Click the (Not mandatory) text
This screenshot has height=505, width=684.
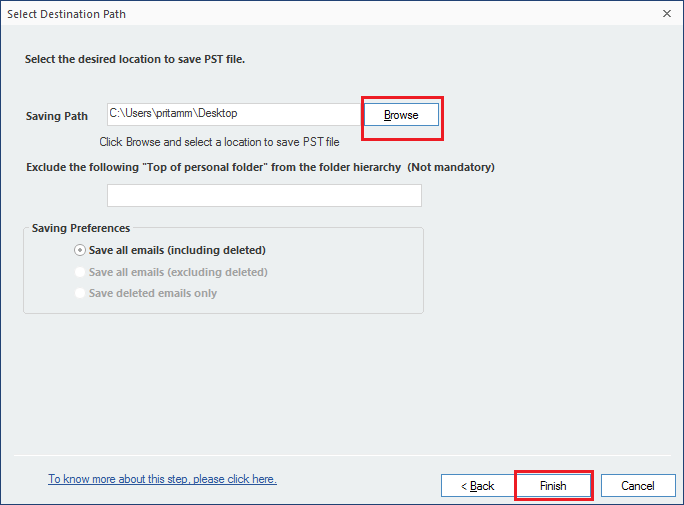(451, 167)
